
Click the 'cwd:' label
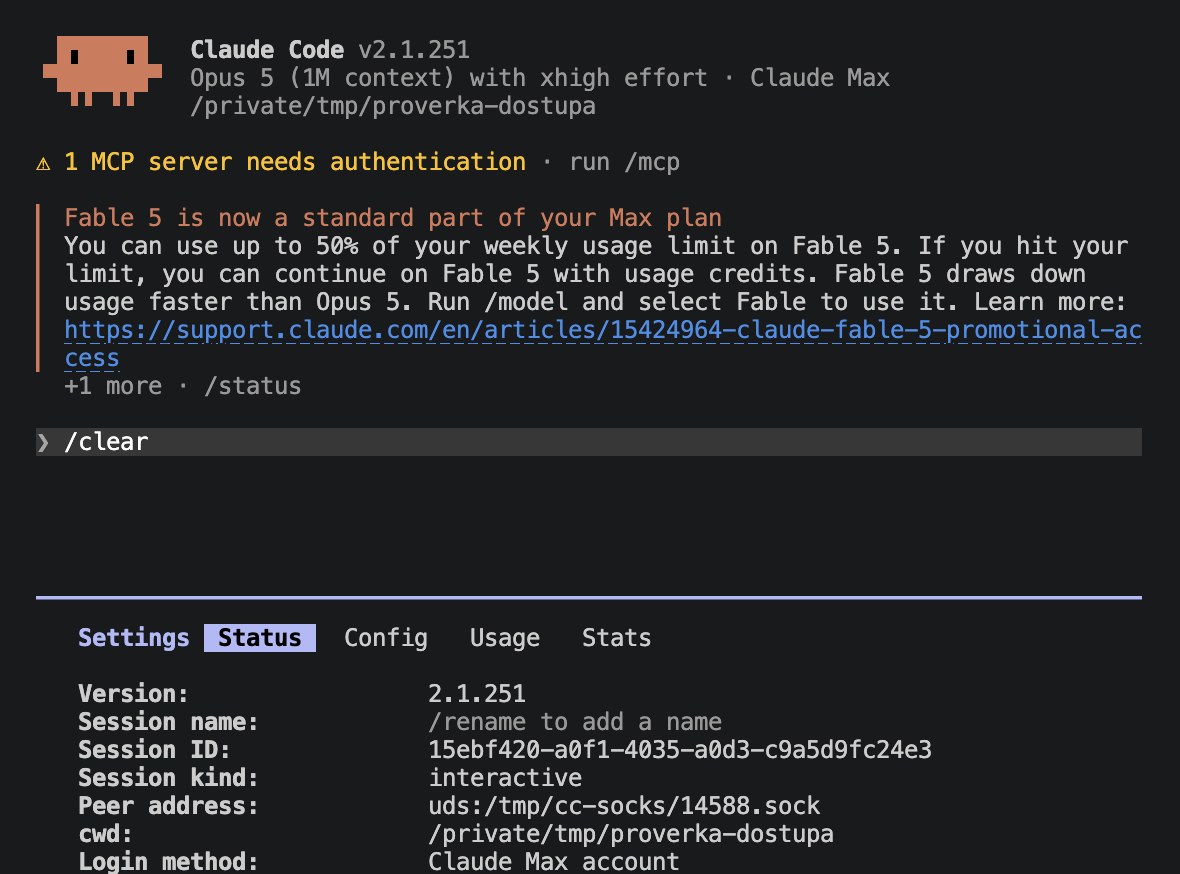(105, 834)
